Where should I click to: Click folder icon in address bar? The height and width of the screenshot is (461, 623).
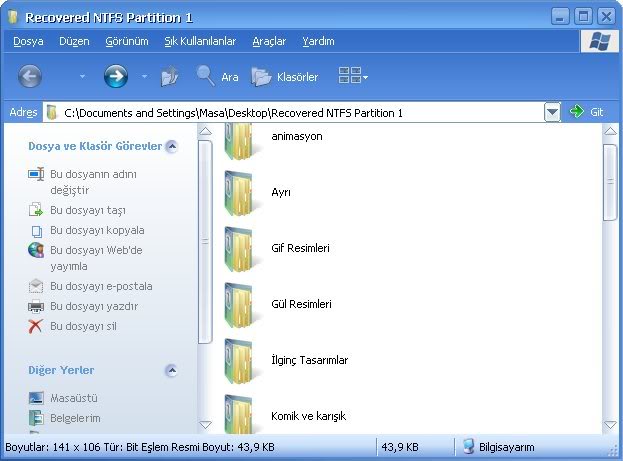click(x=51, y=112)
